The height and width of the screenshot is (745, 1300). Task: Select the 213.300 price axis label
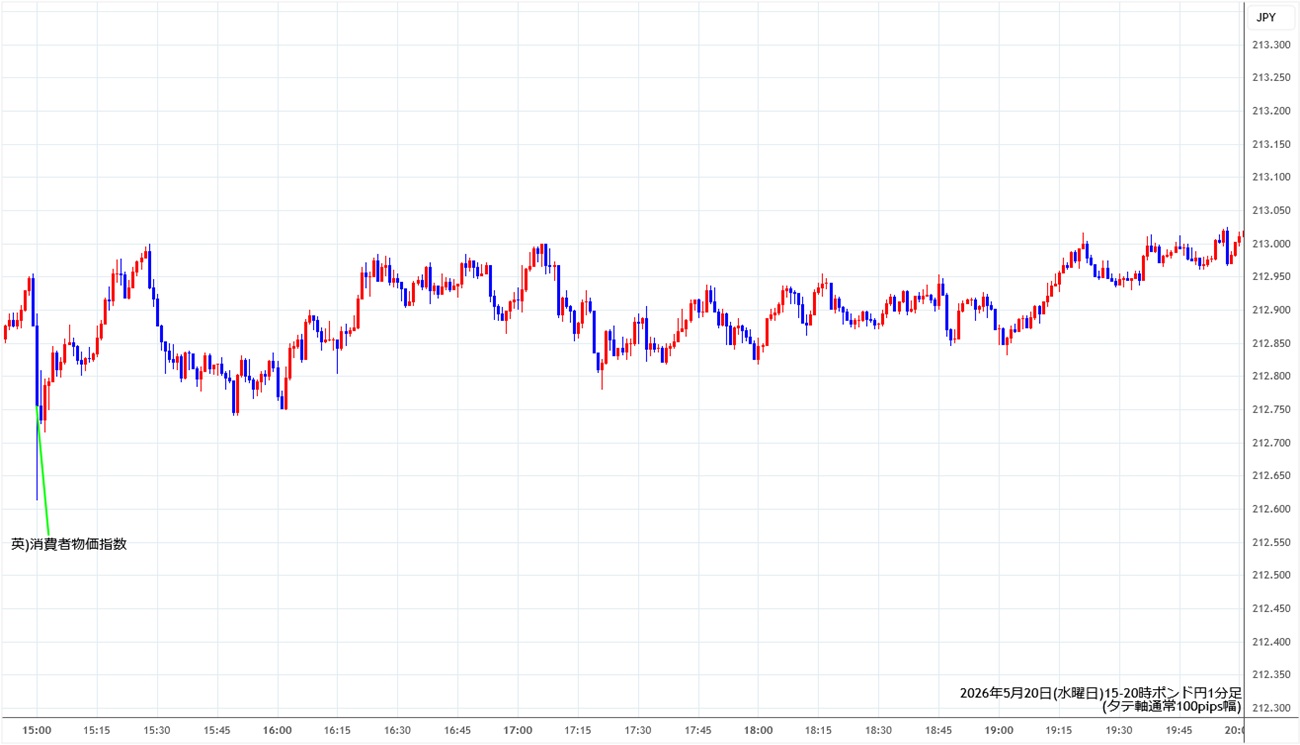[x=1269, y=45]
